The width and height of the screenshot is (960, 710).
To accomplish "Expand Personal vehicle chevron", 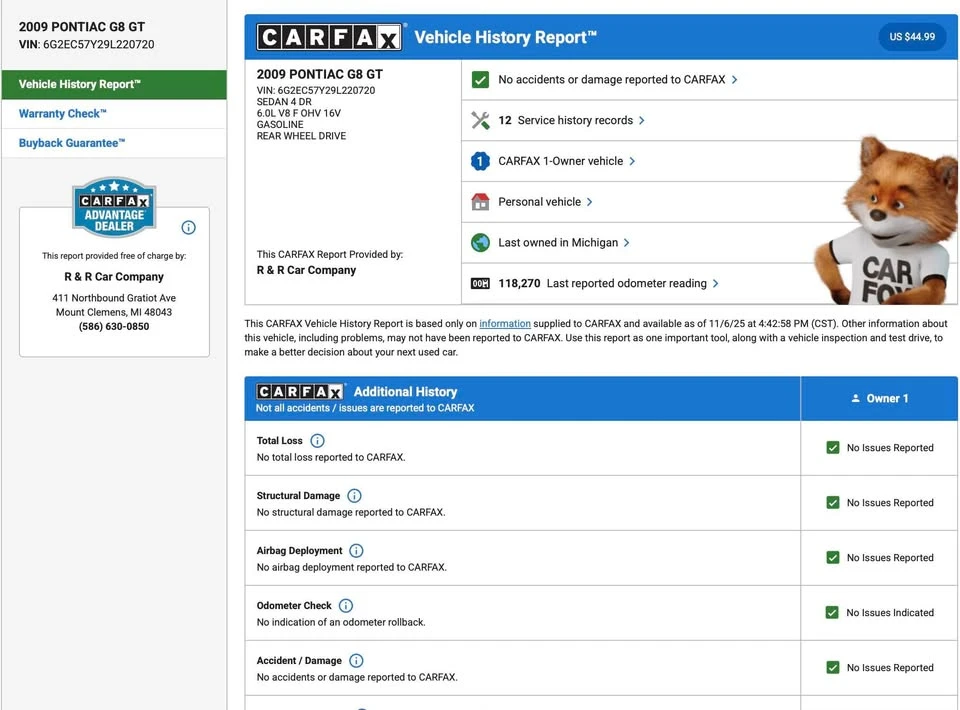I will [x=590, y=202].
